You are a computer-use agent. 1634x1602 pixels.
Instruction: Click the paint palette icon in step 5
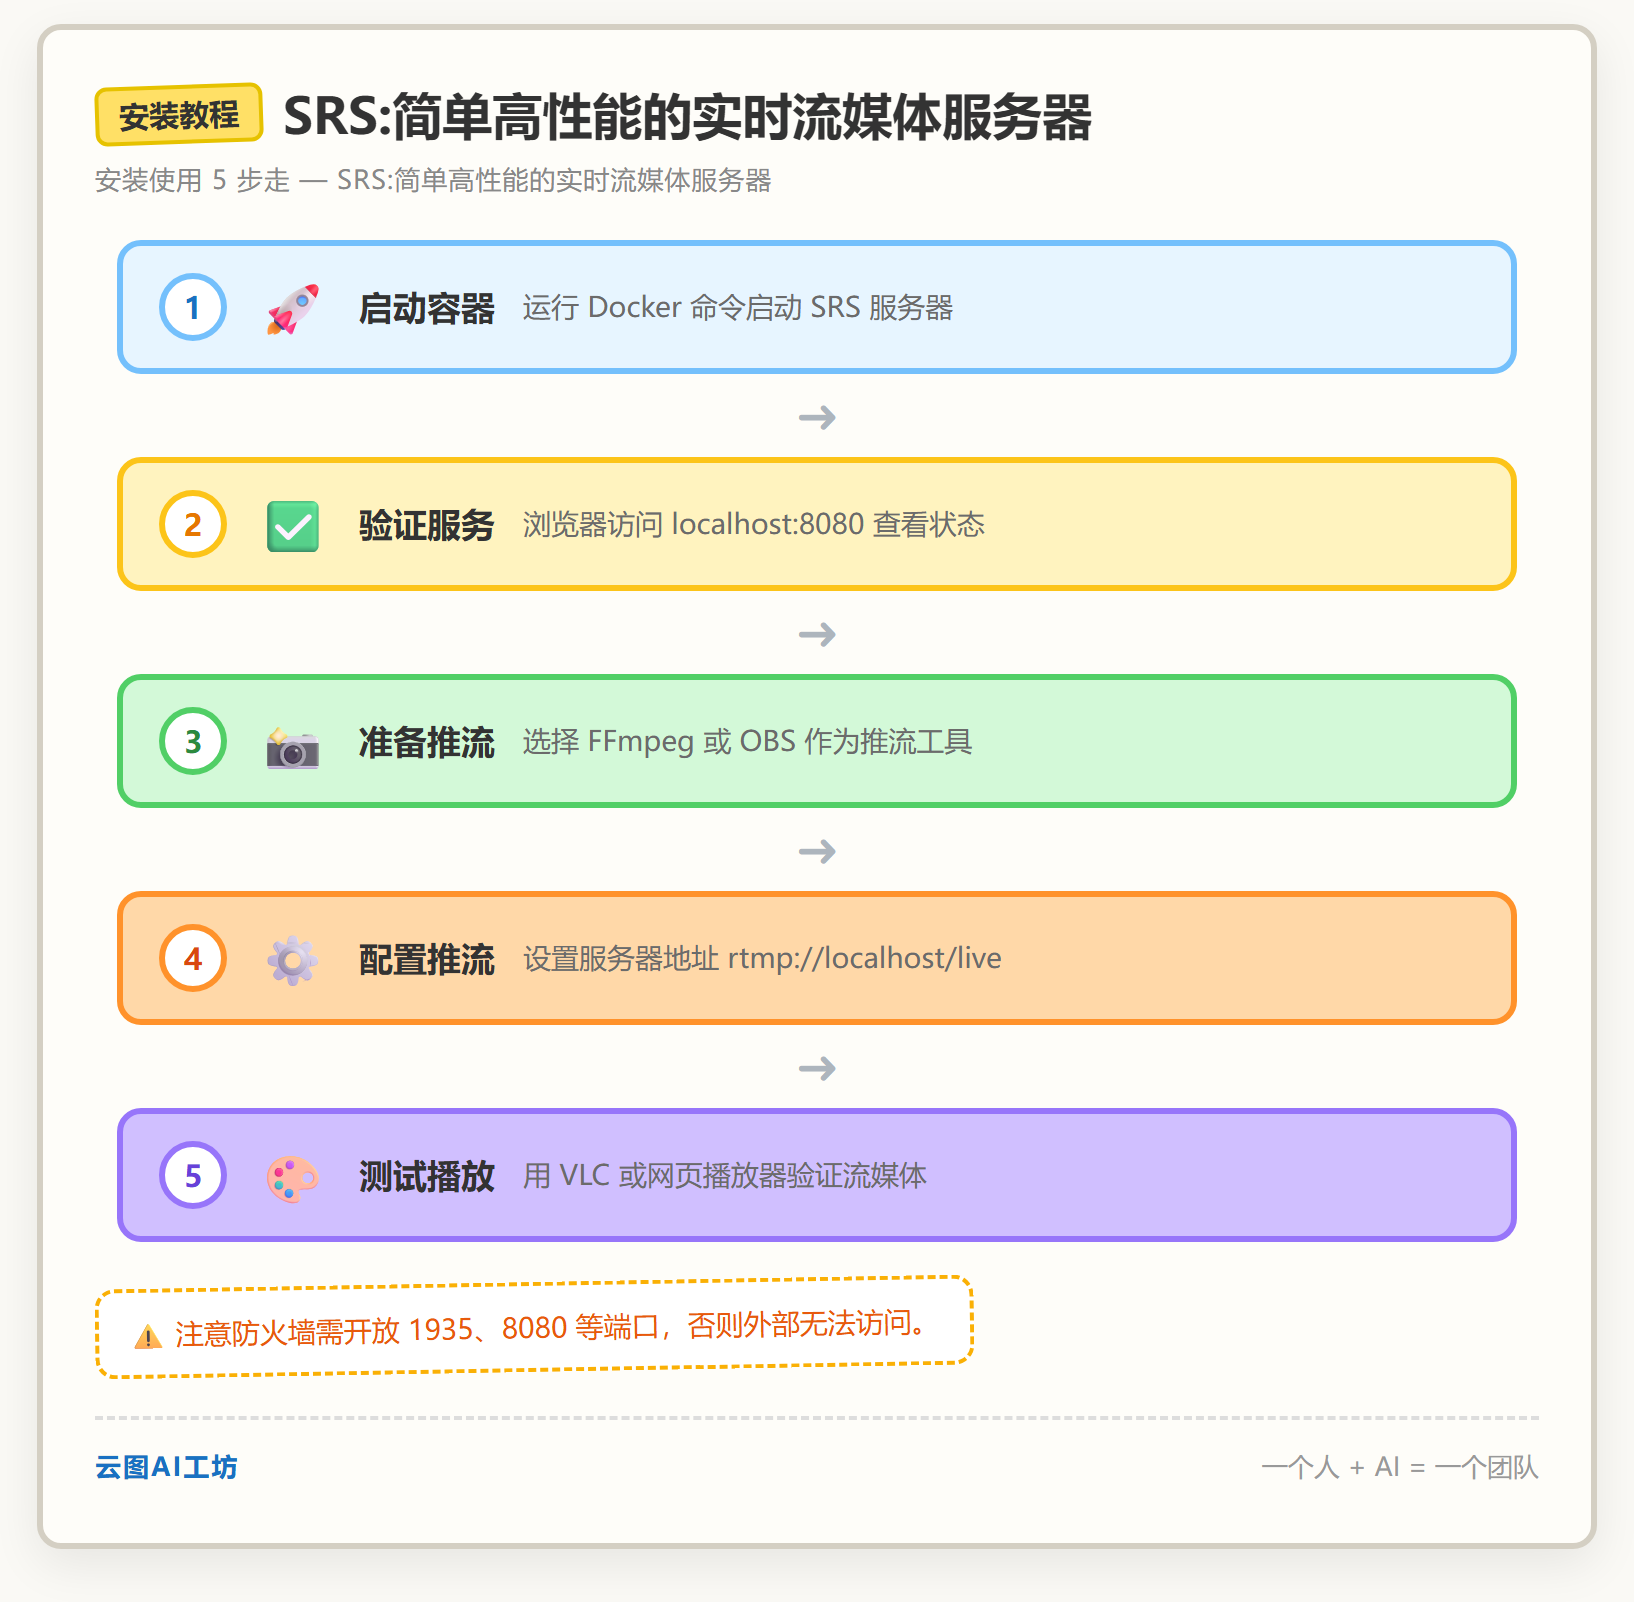tap(293, 1178)
